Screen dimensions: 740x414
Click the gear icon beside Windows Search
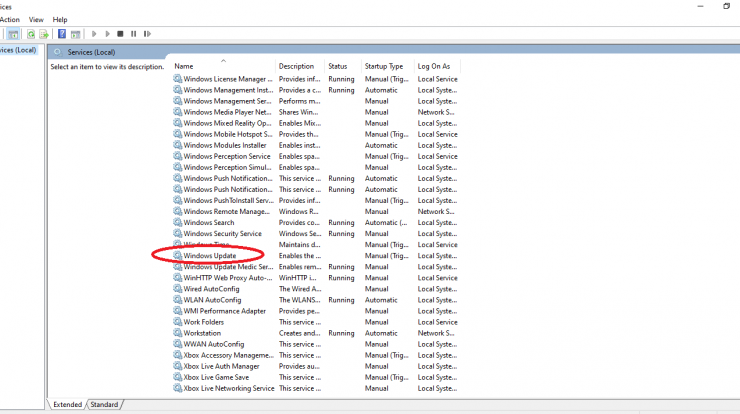[177, 222]
